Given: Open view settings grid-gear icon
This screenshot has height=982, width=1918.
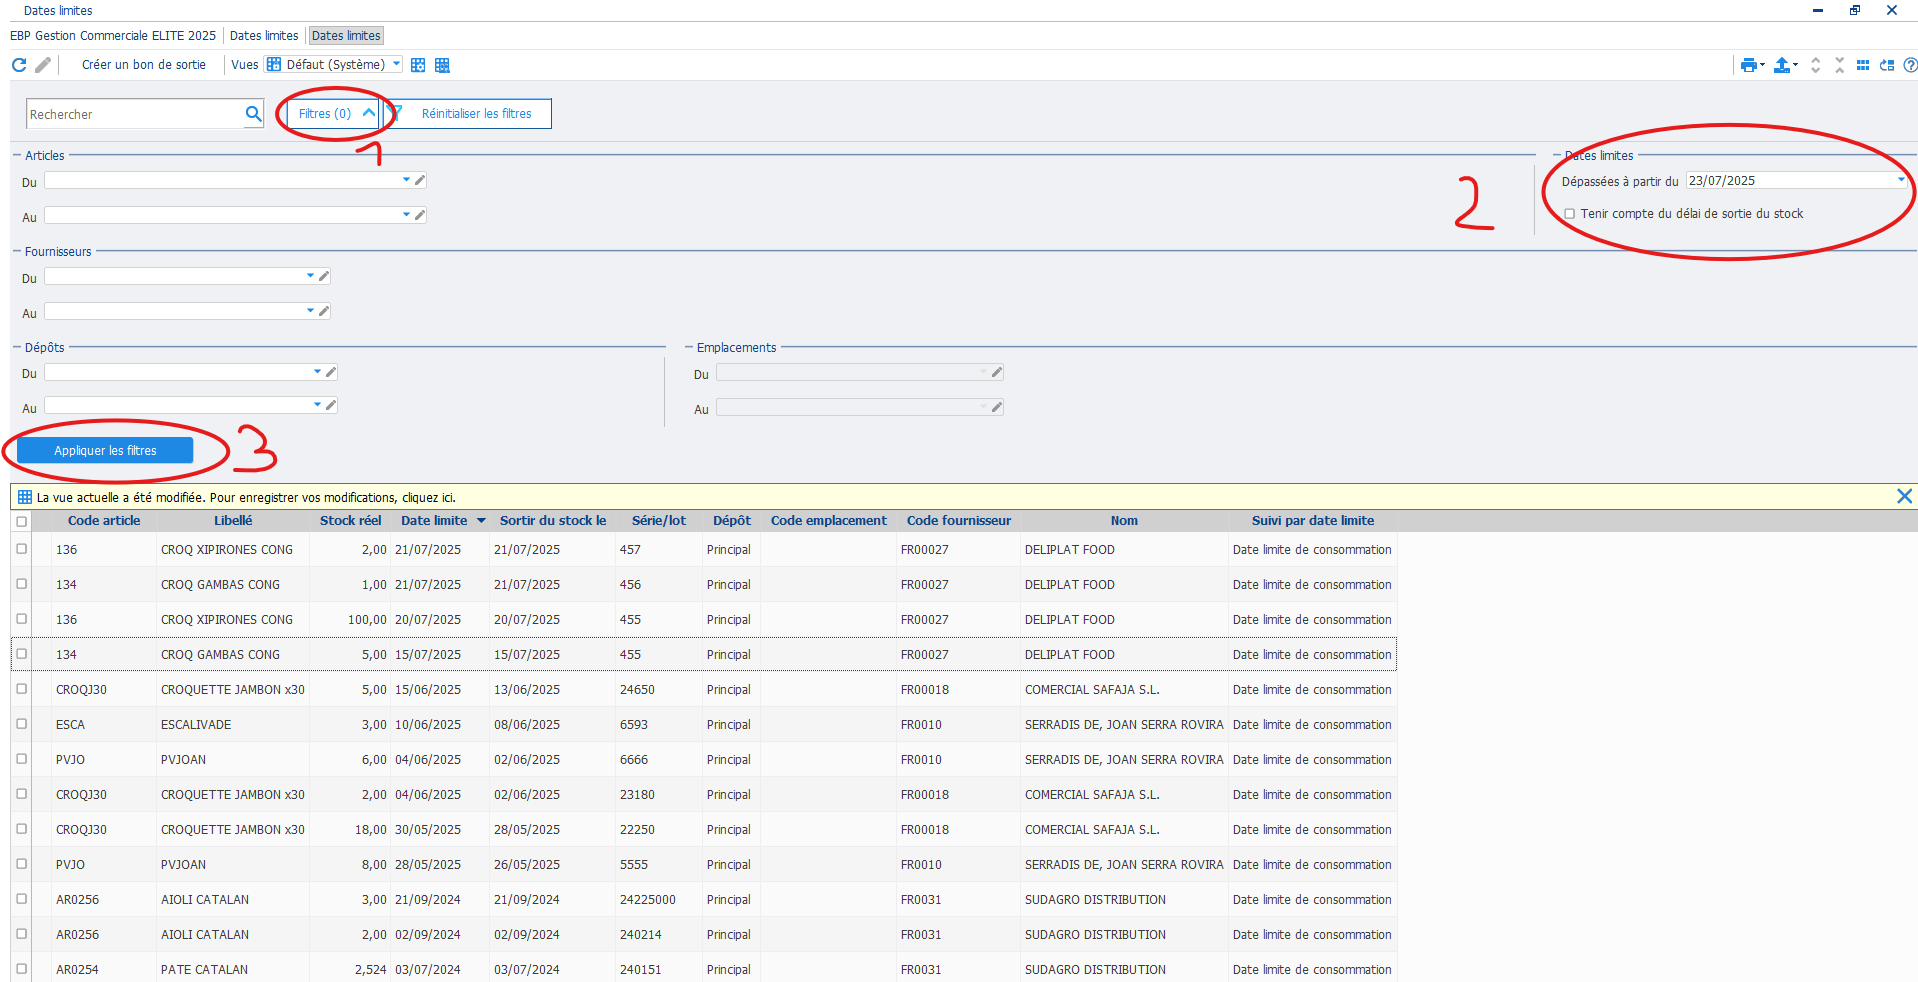Looking at the screenshot, I should [418, 65].
